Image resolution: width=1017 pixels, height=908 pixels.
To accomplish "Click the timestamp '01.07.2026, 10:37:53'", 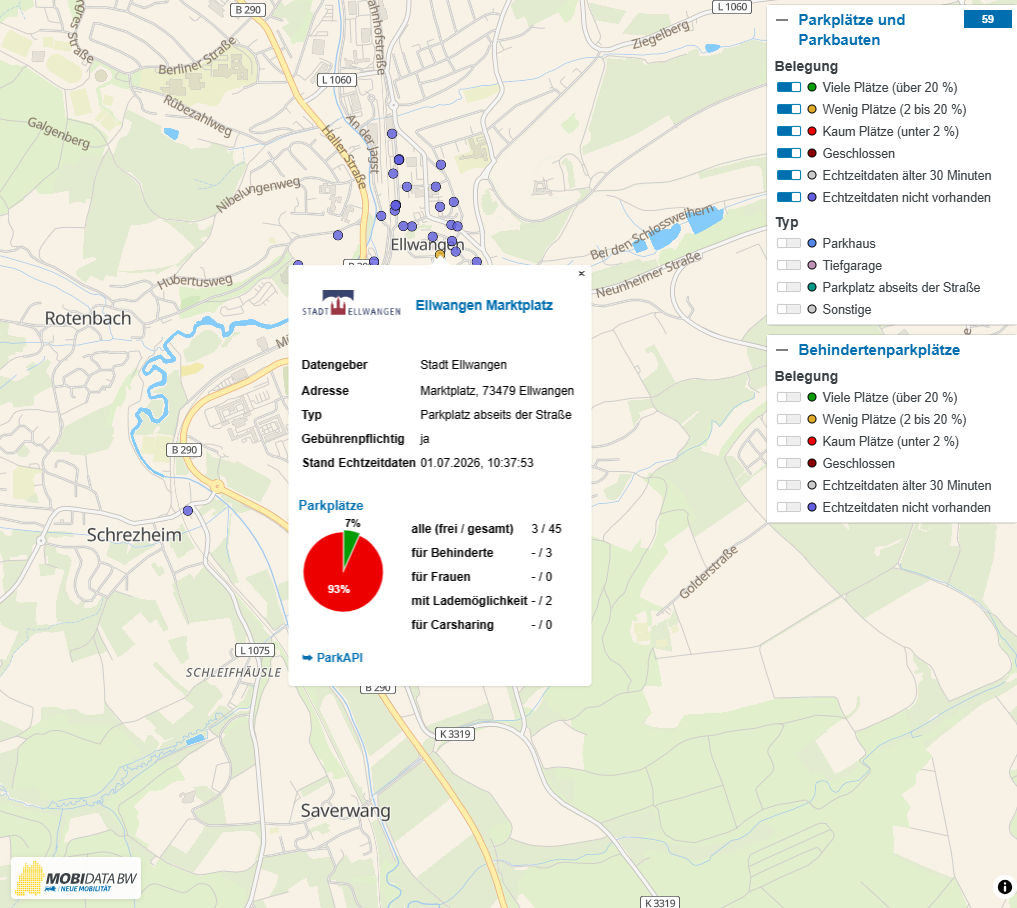I will tap(477, 462).
